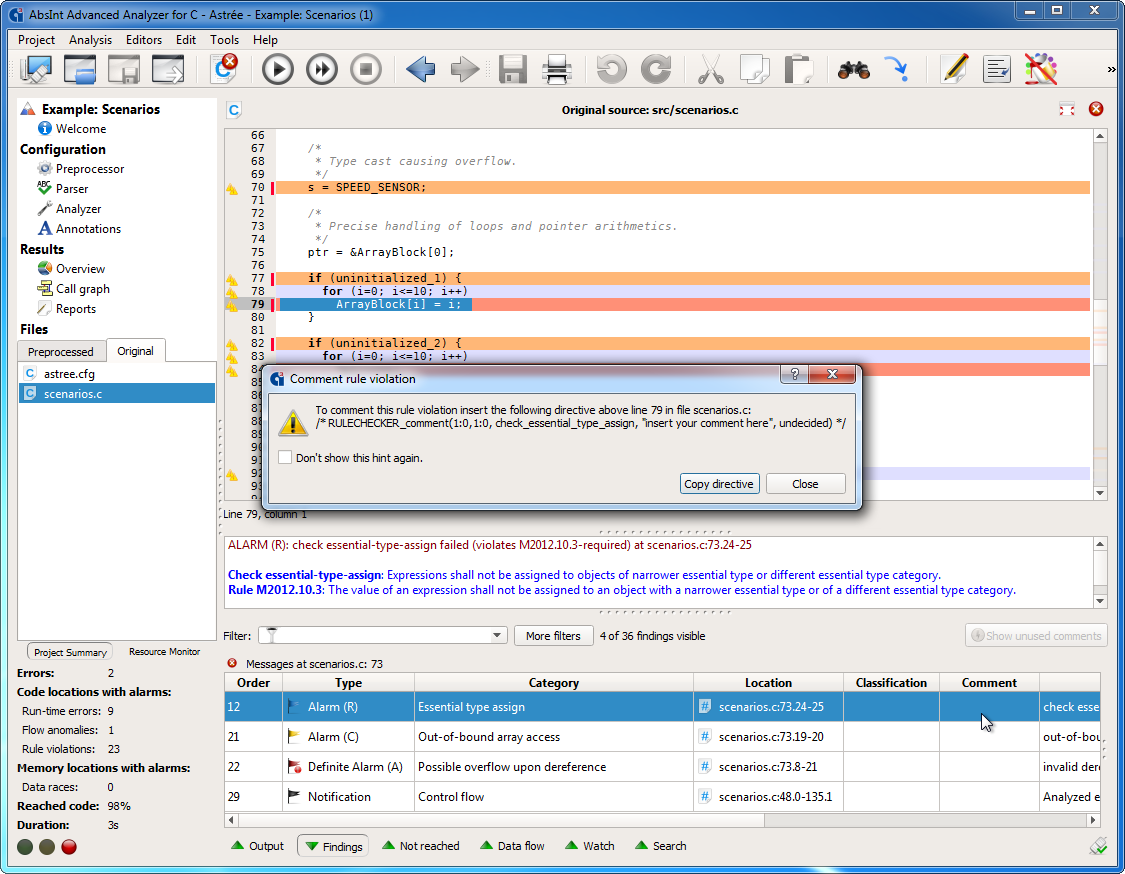
Task: Open the Project menu
Action: (x=36, y=39)
